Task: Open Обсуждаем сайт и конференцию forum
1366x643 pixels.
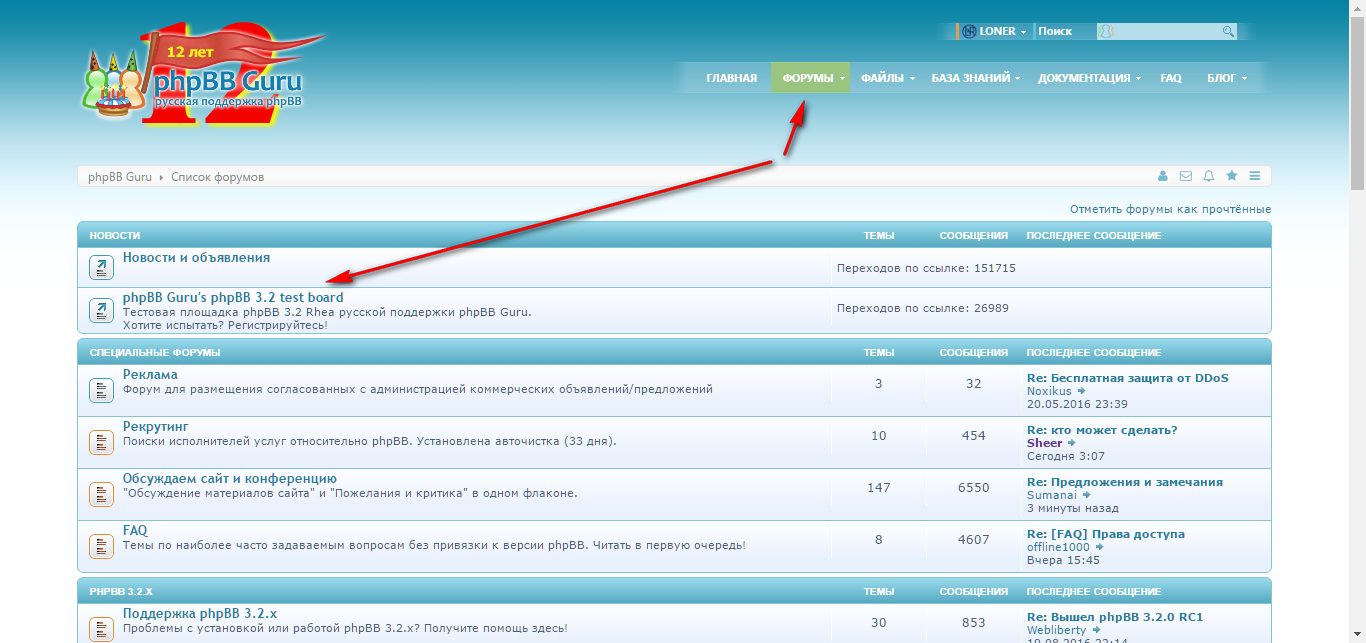Action: click(230, 478)
